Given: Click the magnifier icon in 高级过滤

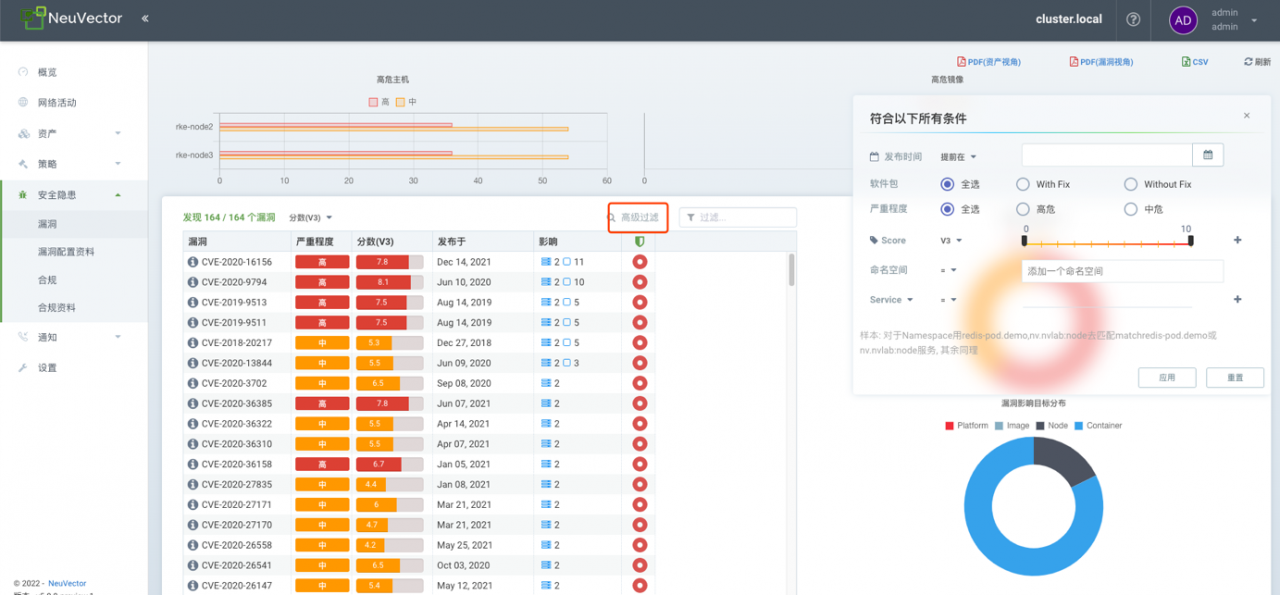Looking at the screenshot, I should click(612, 217).
